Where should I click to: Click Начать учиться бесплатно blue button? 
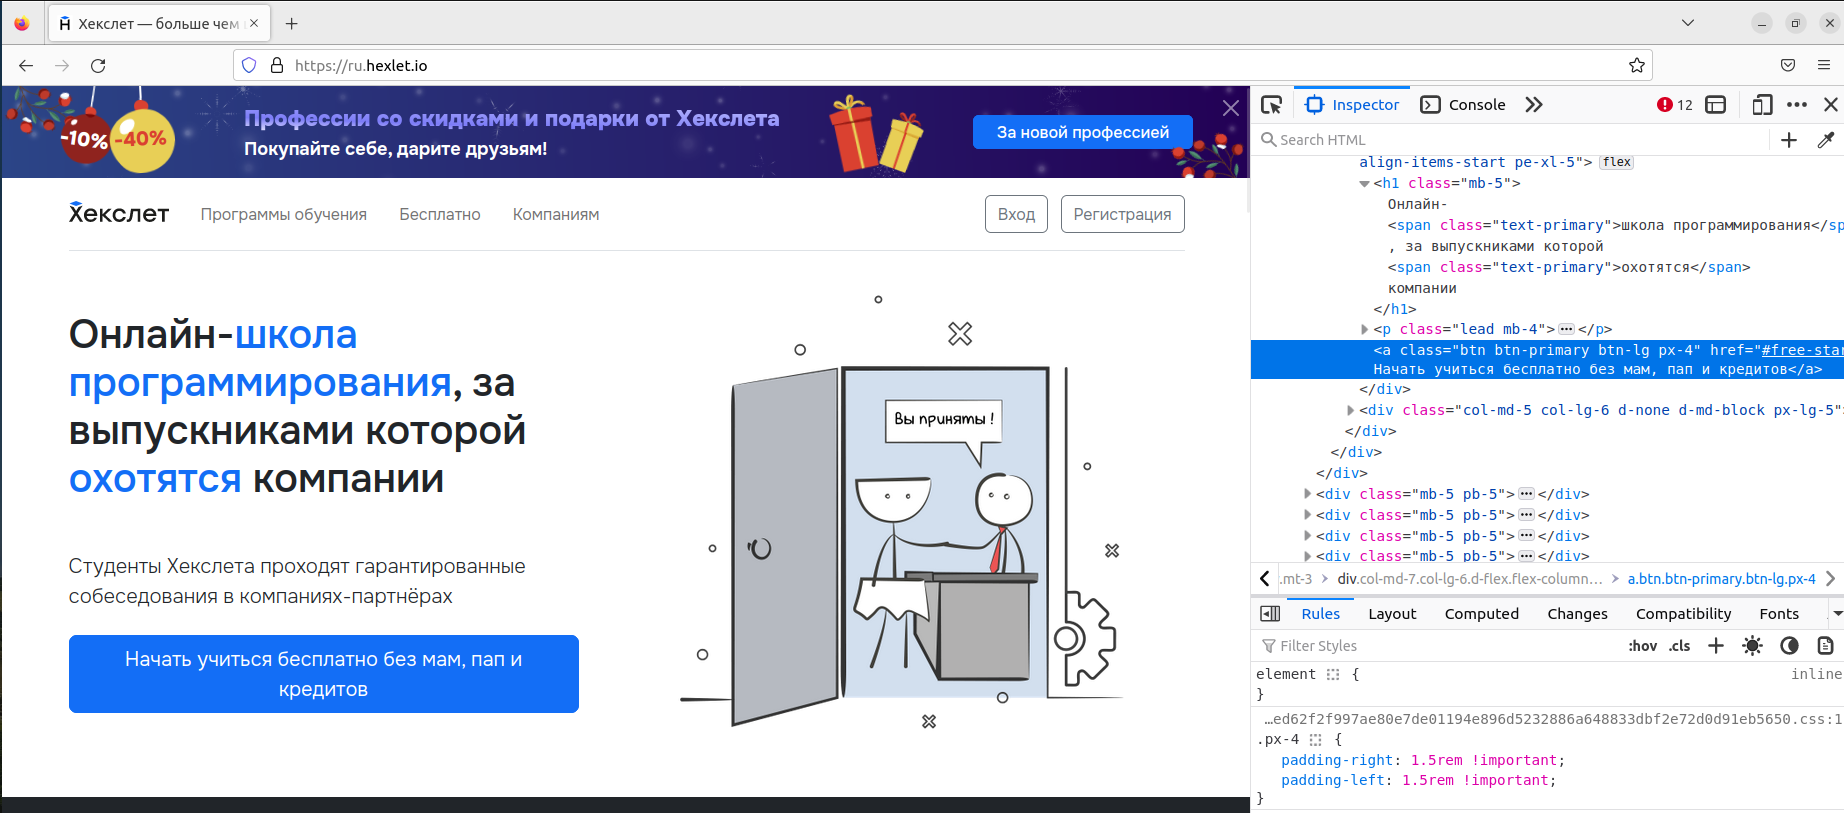pyautogui.click(x=324, y=674)
